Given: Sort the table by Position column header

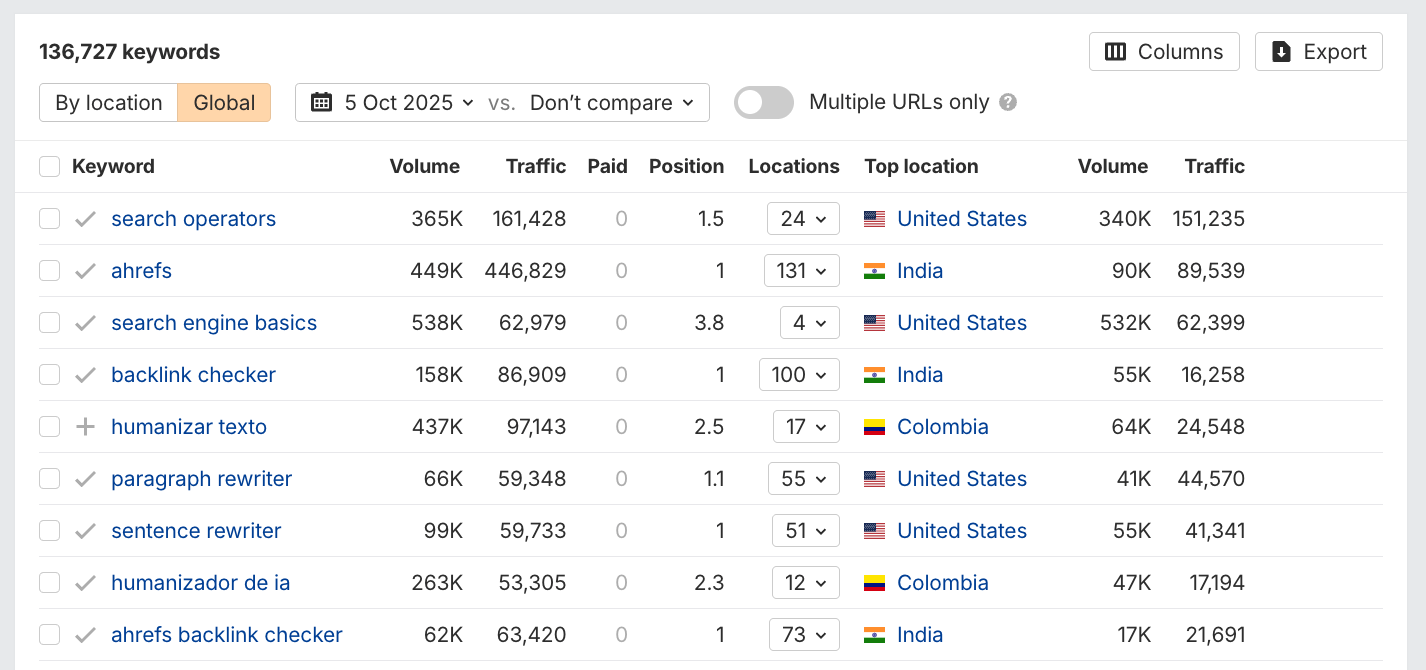Looking at the screenshot, I should coord(686,167).
